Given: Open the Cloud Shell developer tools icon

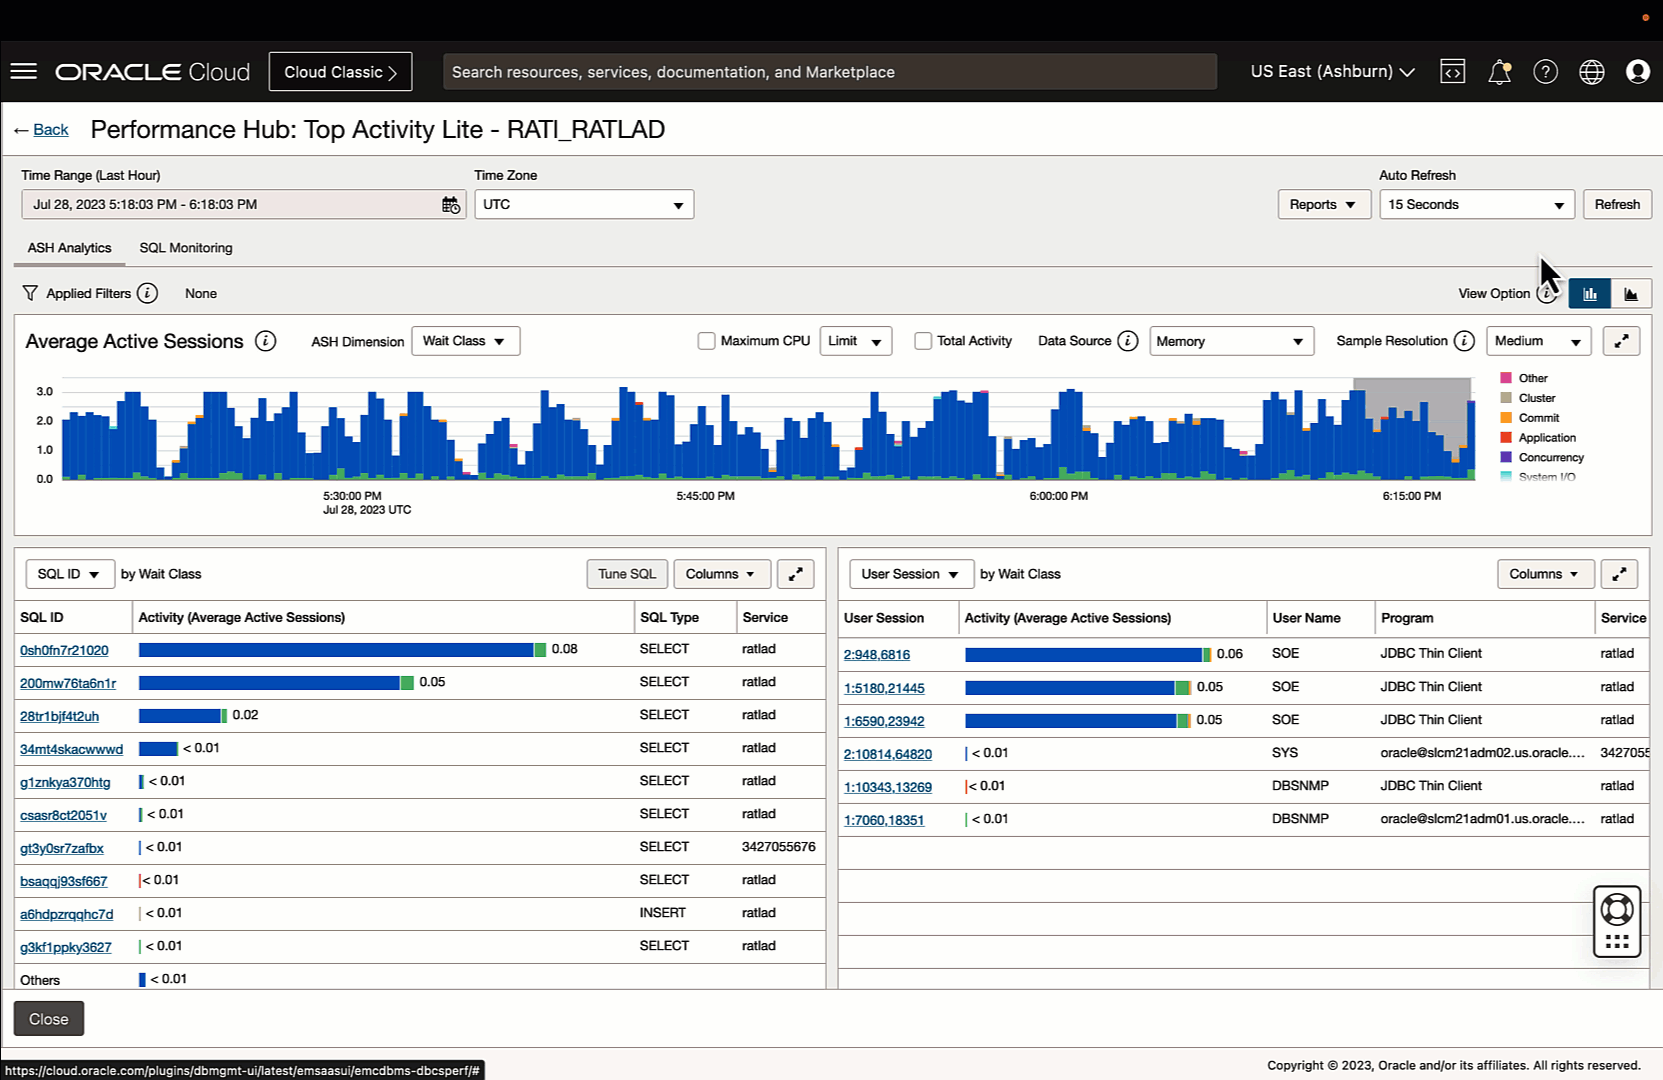Looking at the screenshot, I should coord(1452,71).
